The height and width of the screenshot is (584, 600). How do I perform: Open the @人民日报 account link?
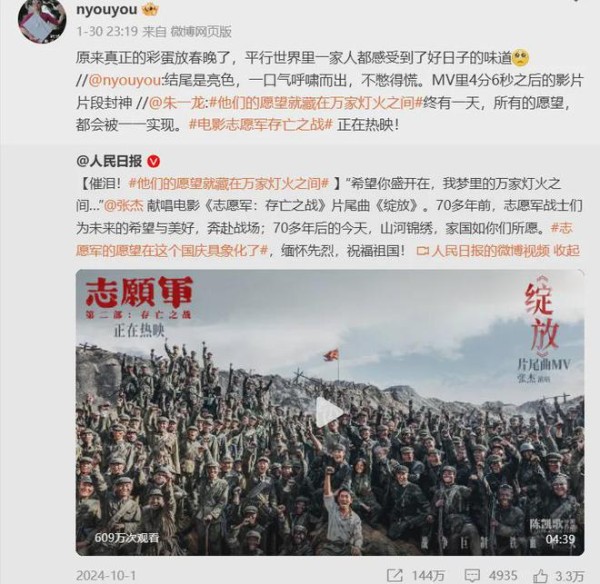click(x=109, y=161)
